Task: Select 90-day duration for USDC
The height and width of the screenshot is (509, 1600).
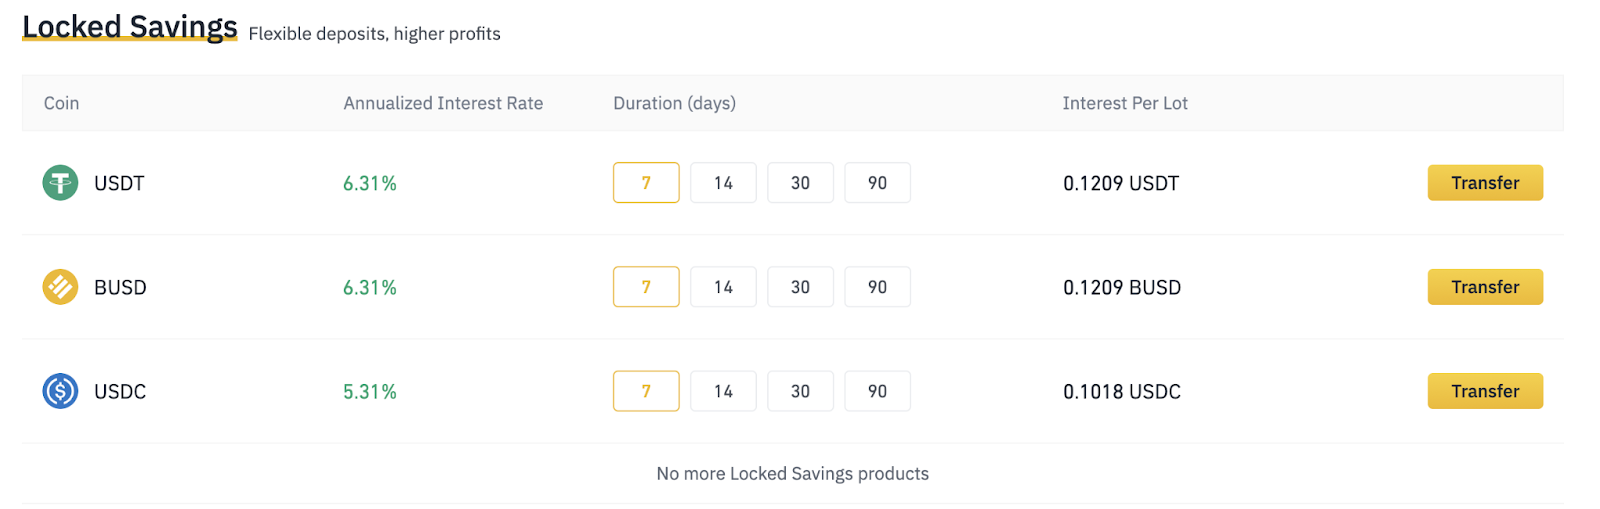Action: (x=877, y=391)
